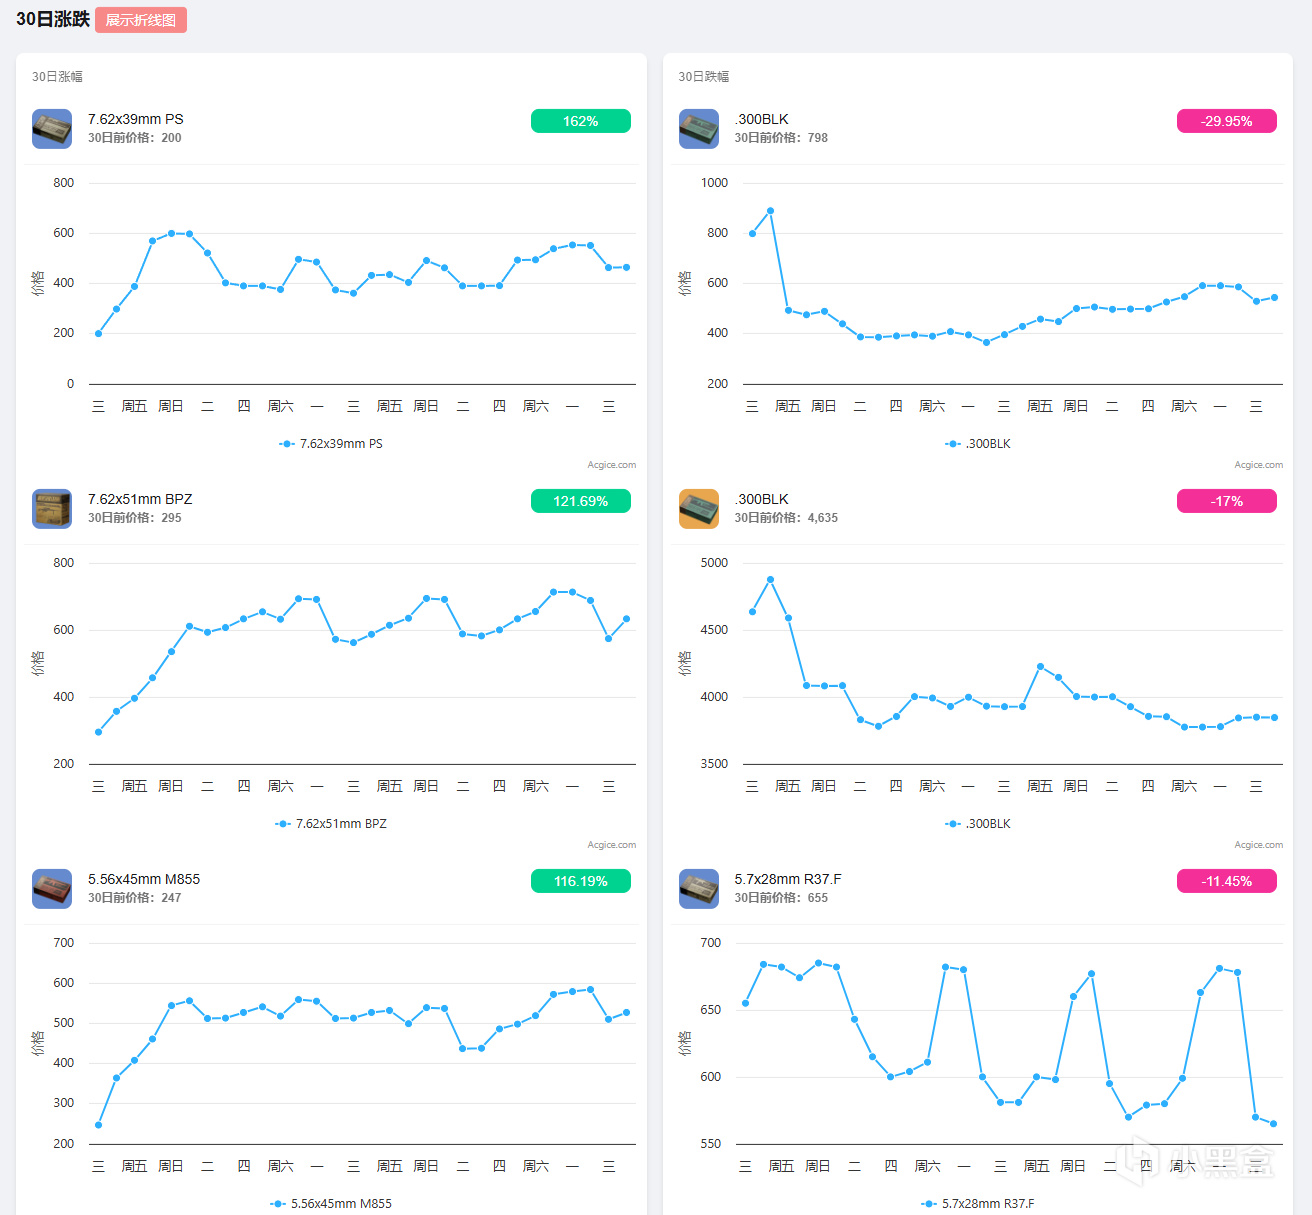This screenshot has height=1215, width=1312.
Task: Toggle the 7.62x51mm BPZ chart legend
Action: click(331, 824)
